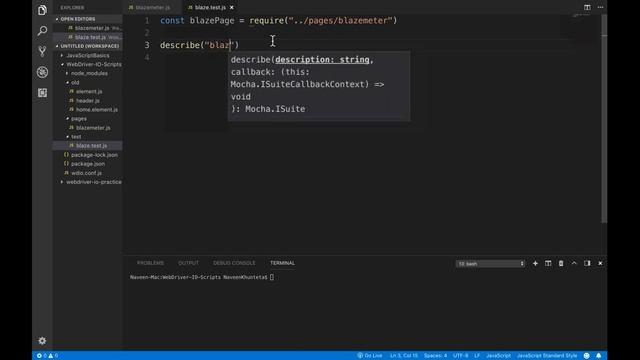The width and height of the screenshot is (640, 360).
Task: Select the TERMINAL panel tab
Action: 282,263
